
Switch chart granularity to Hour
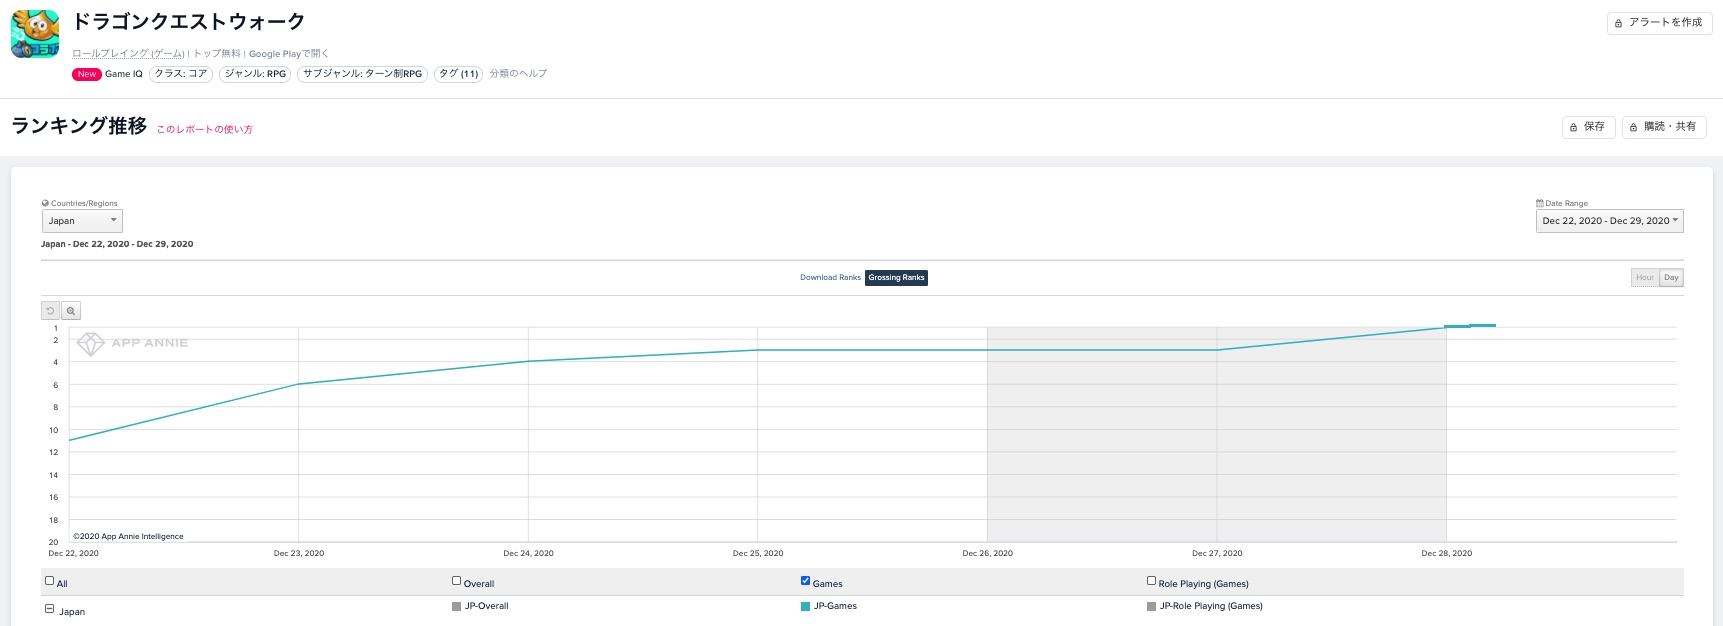click(1644, 278)
